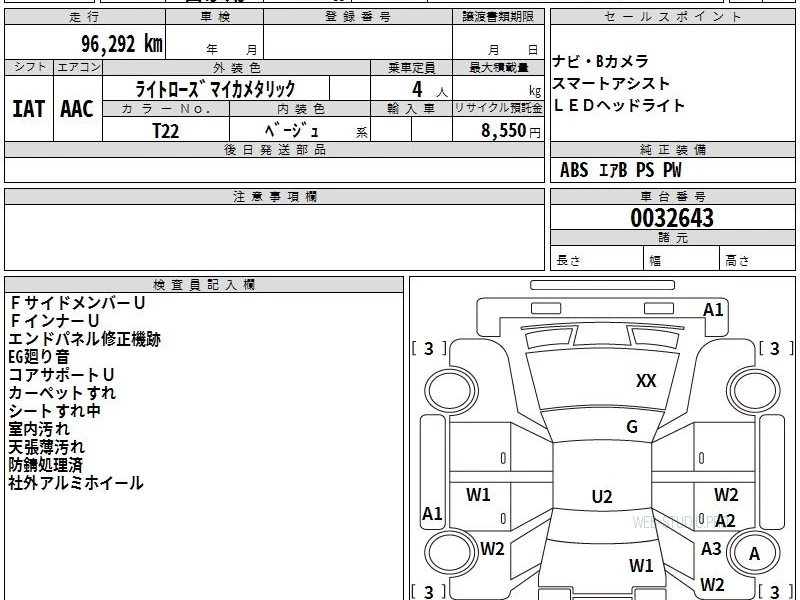This screenshot has width=800, height=600.
Task: Select the IAT shift value
Action: point(28,109)
